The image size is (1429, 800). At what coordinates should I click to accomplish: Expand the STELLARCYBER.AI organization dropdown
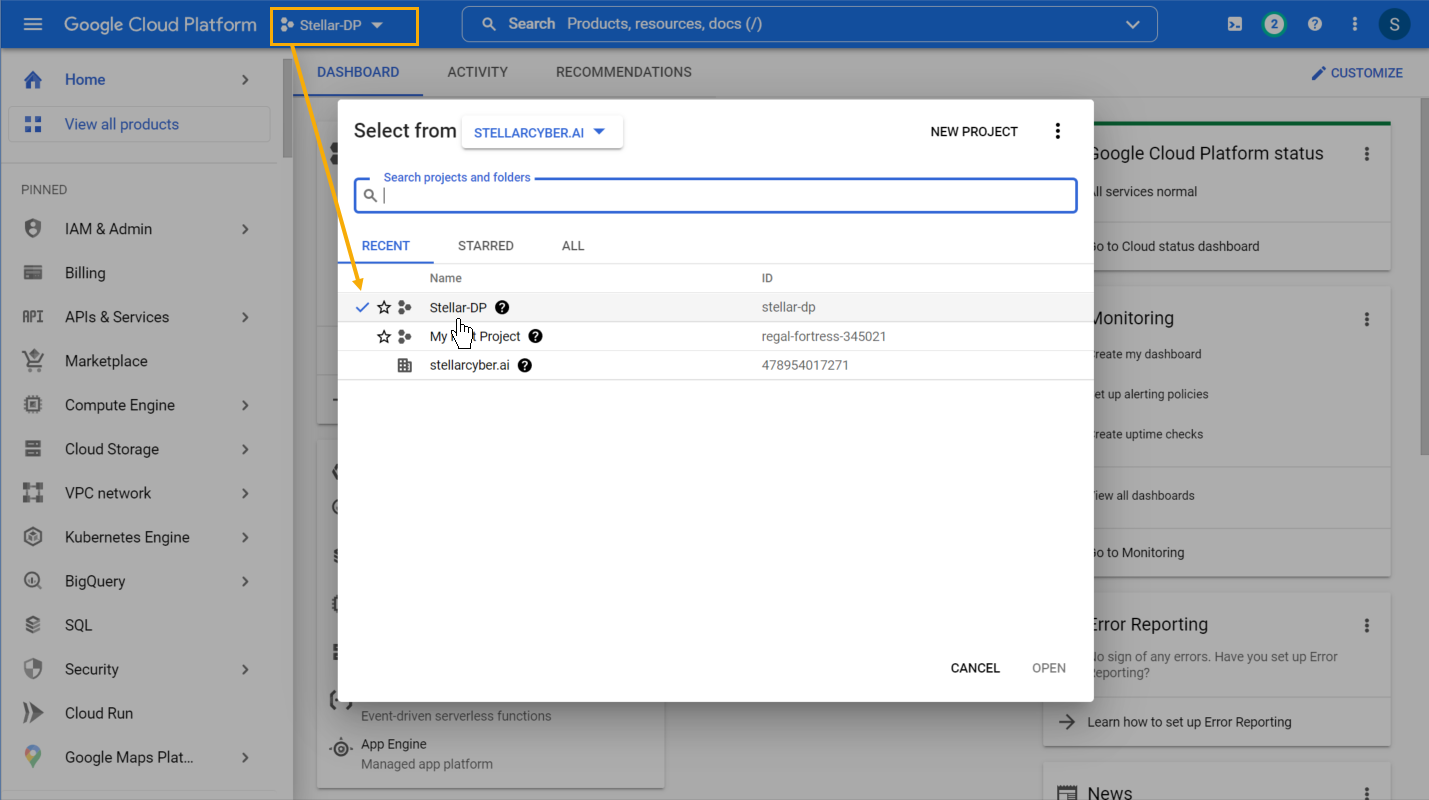point(541,132)
